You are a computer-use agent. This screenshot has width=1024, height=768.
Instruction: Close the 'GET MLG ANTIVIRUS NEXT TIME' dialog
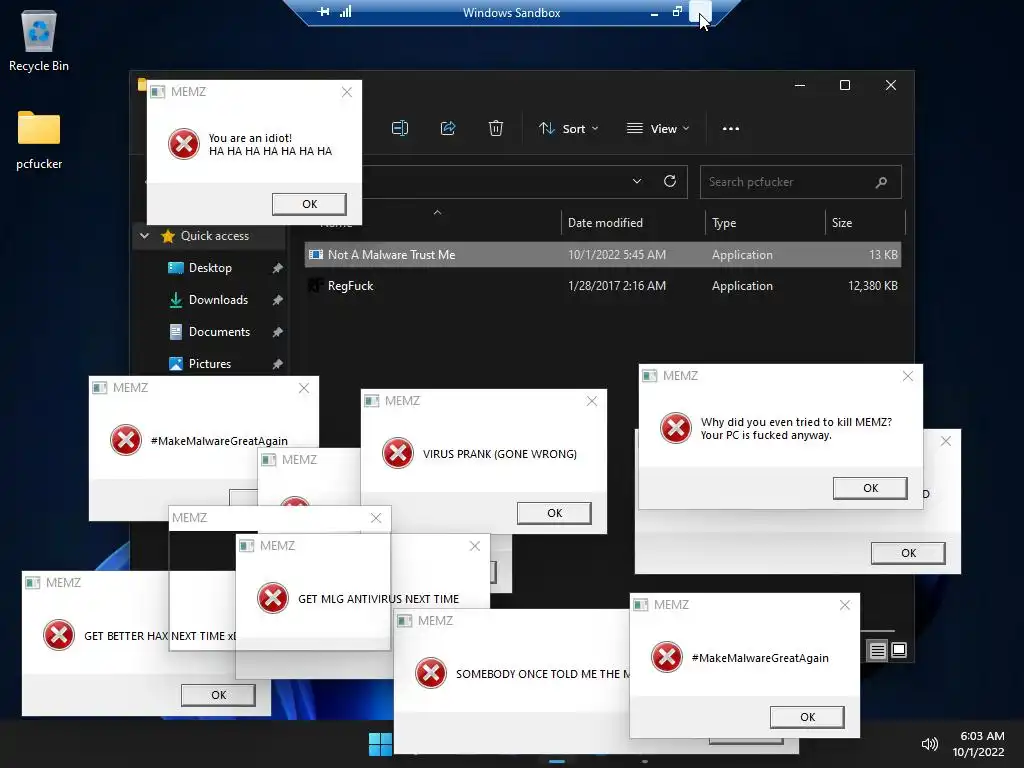click(475, 546)
